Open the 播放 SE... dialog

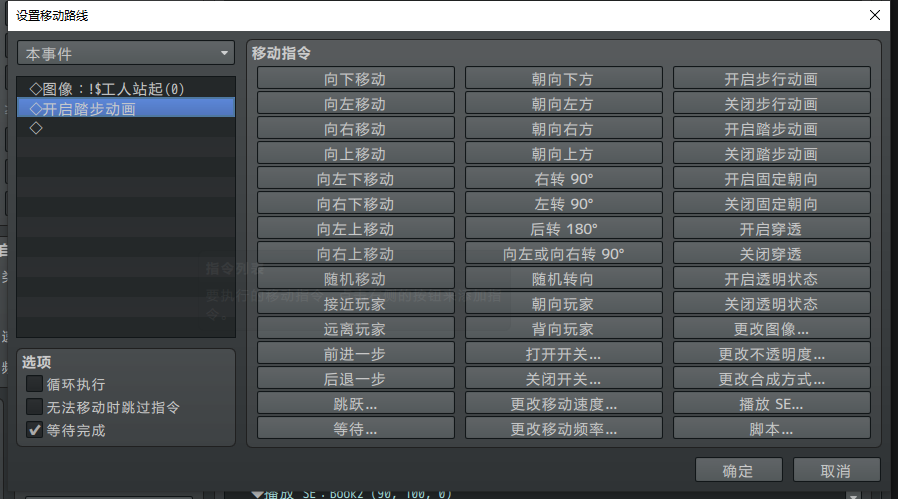pos(771,404)
